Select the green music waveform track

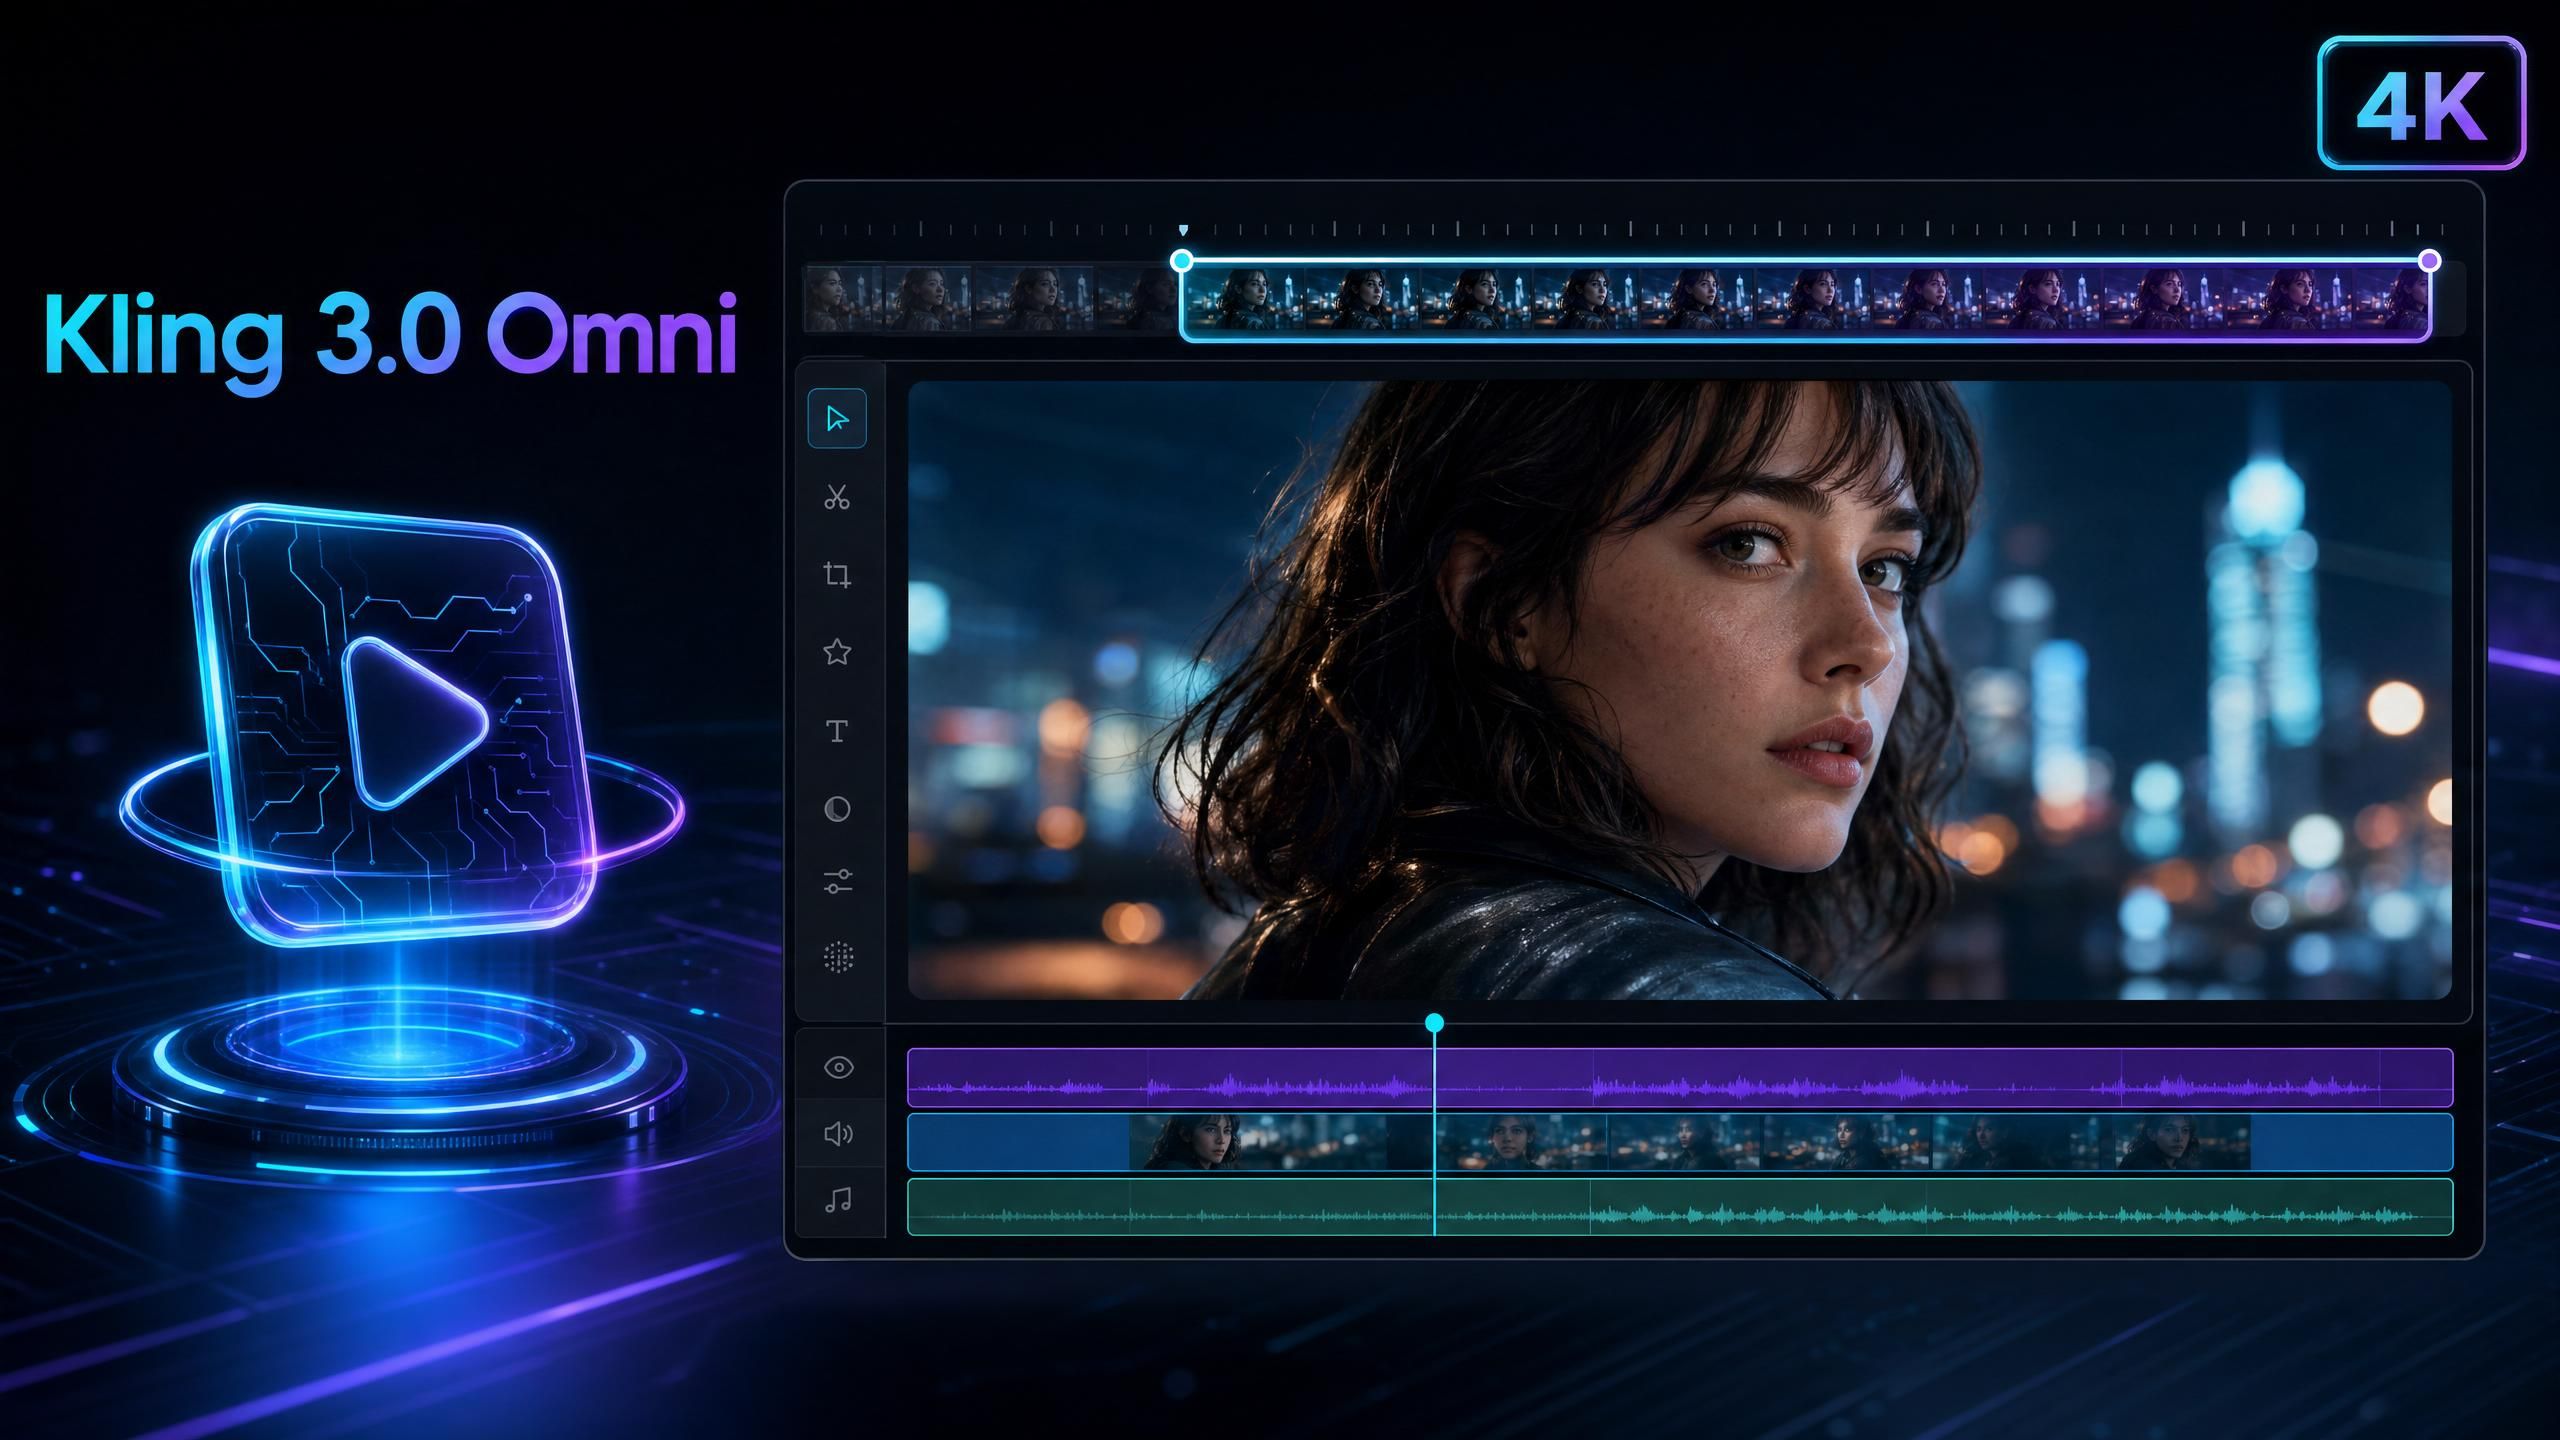coord(1680,1207)
